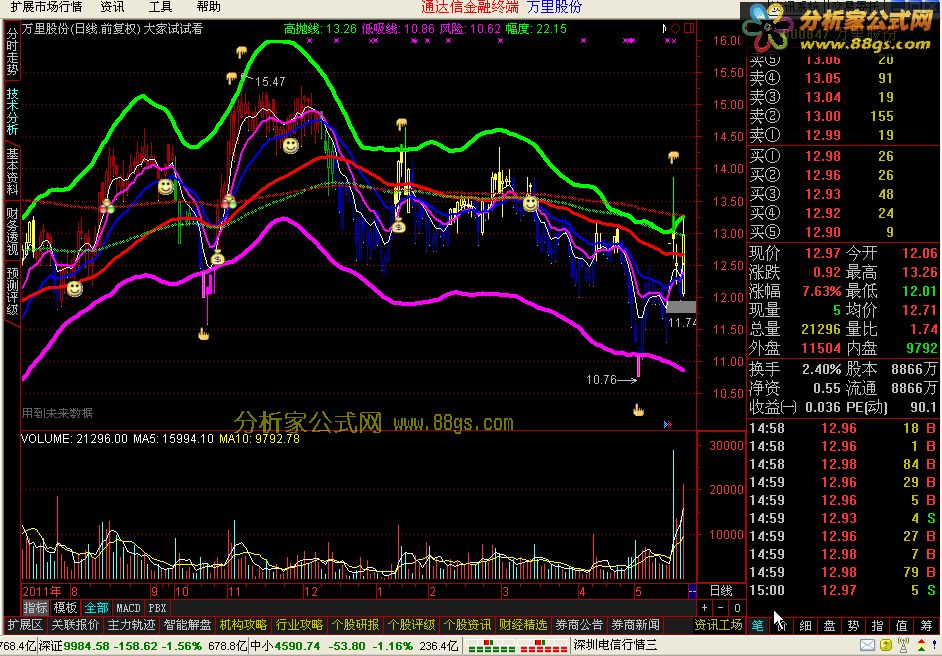Click the red window-split icon above chart
The height and width of the screenshot is (656, 942).
pos(688,28)
